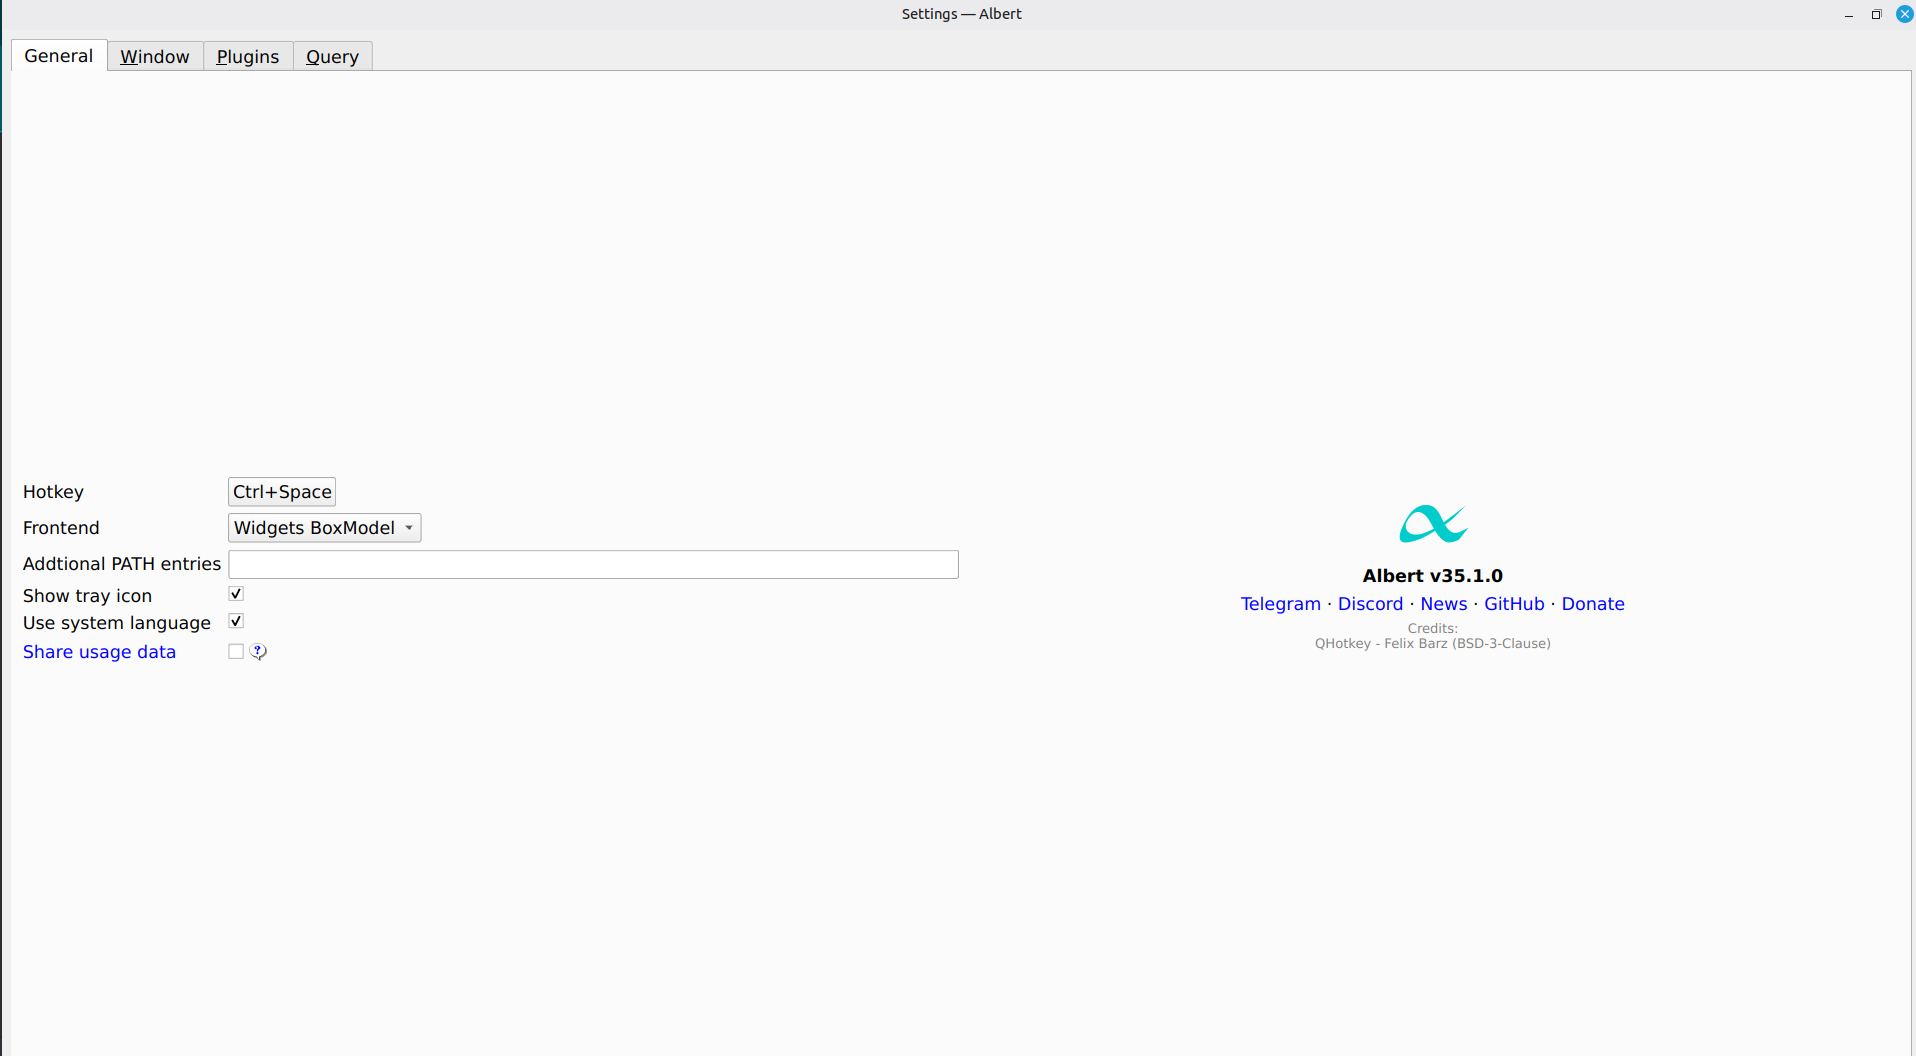Maximize the Settings window
The height and width of the screenshot is (1056, 1916).
(x=1876, y=14)
